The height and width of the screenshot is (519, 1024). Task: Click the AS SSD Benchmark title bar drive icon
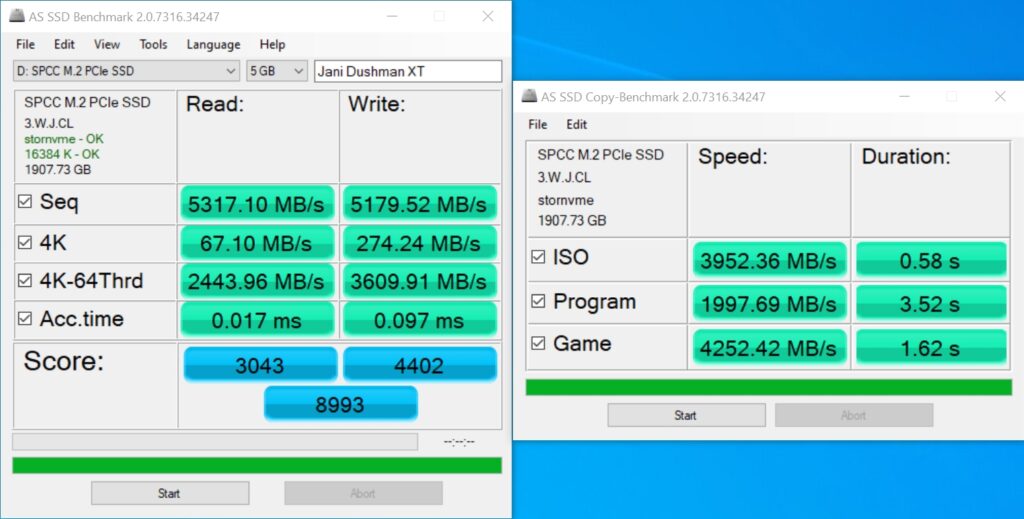click(17, 16)
